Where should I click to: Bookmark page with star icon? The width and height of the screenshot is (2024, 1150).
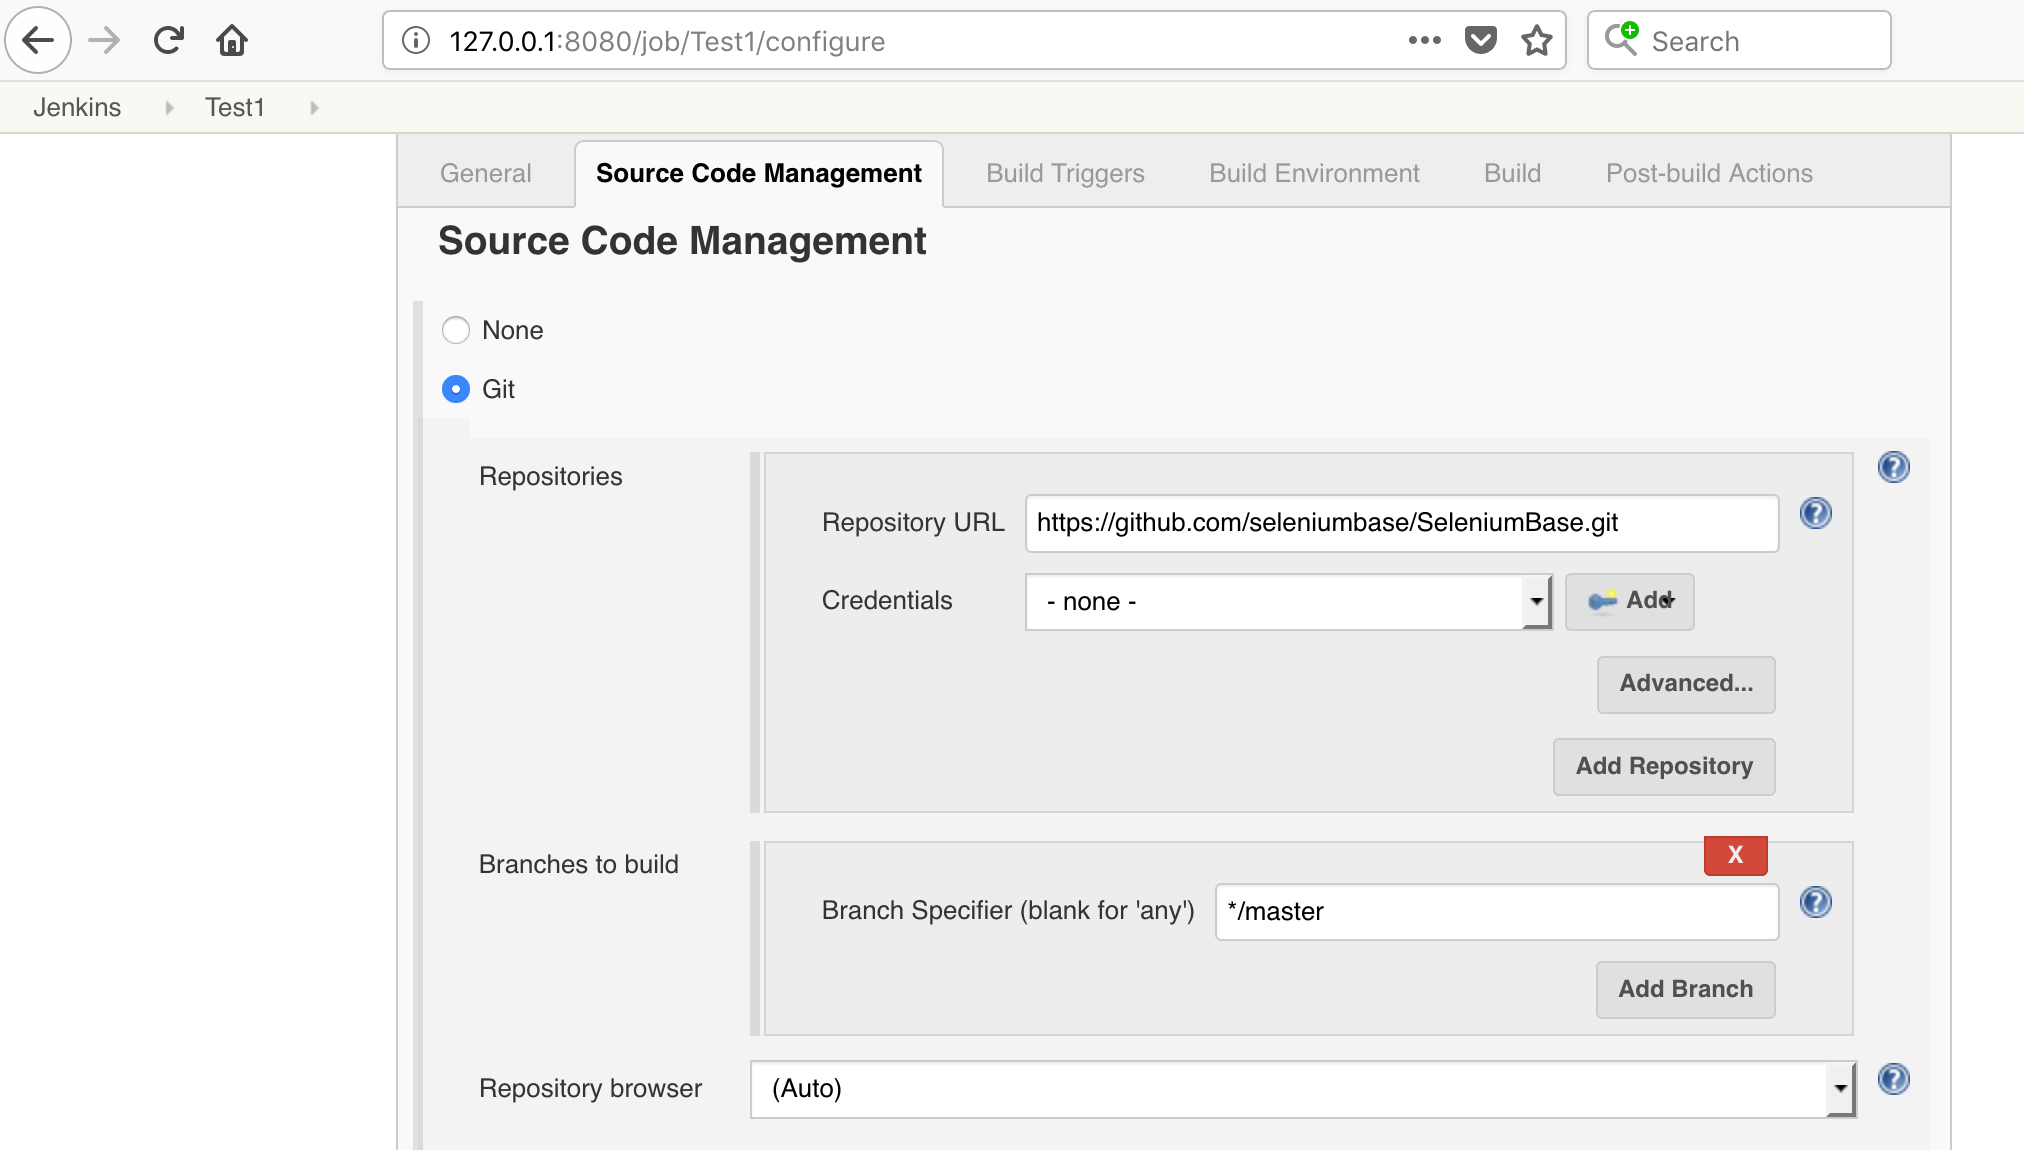click(x=1536, y=41)
